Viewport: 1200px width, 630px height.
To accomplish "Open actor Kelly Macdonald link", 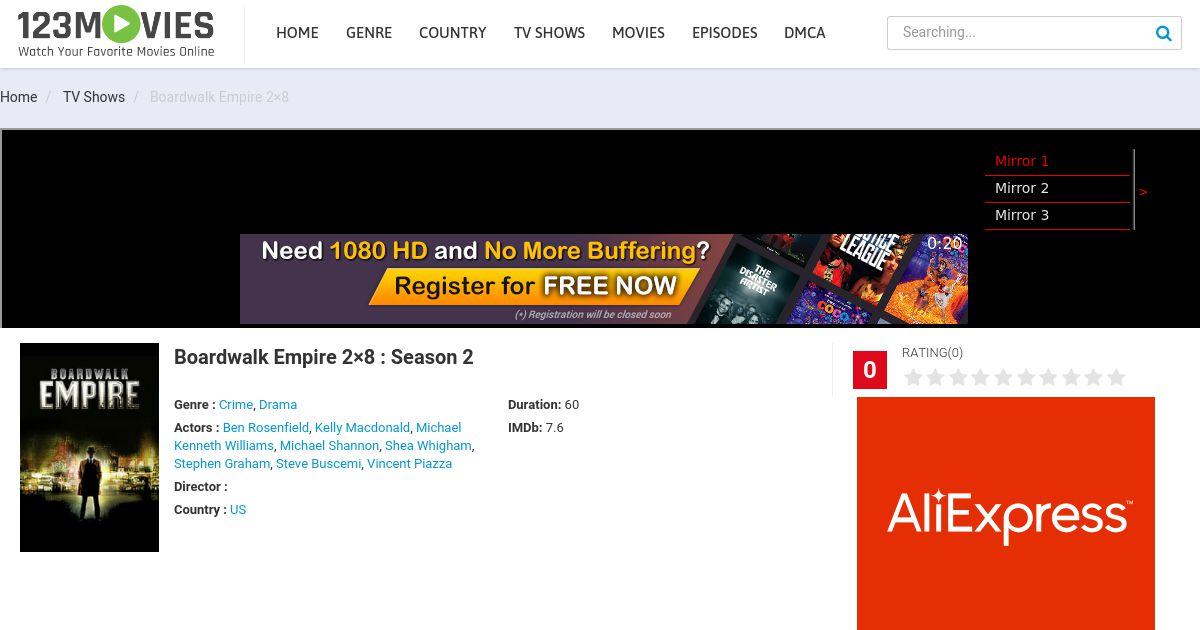I will click(362, 428).
